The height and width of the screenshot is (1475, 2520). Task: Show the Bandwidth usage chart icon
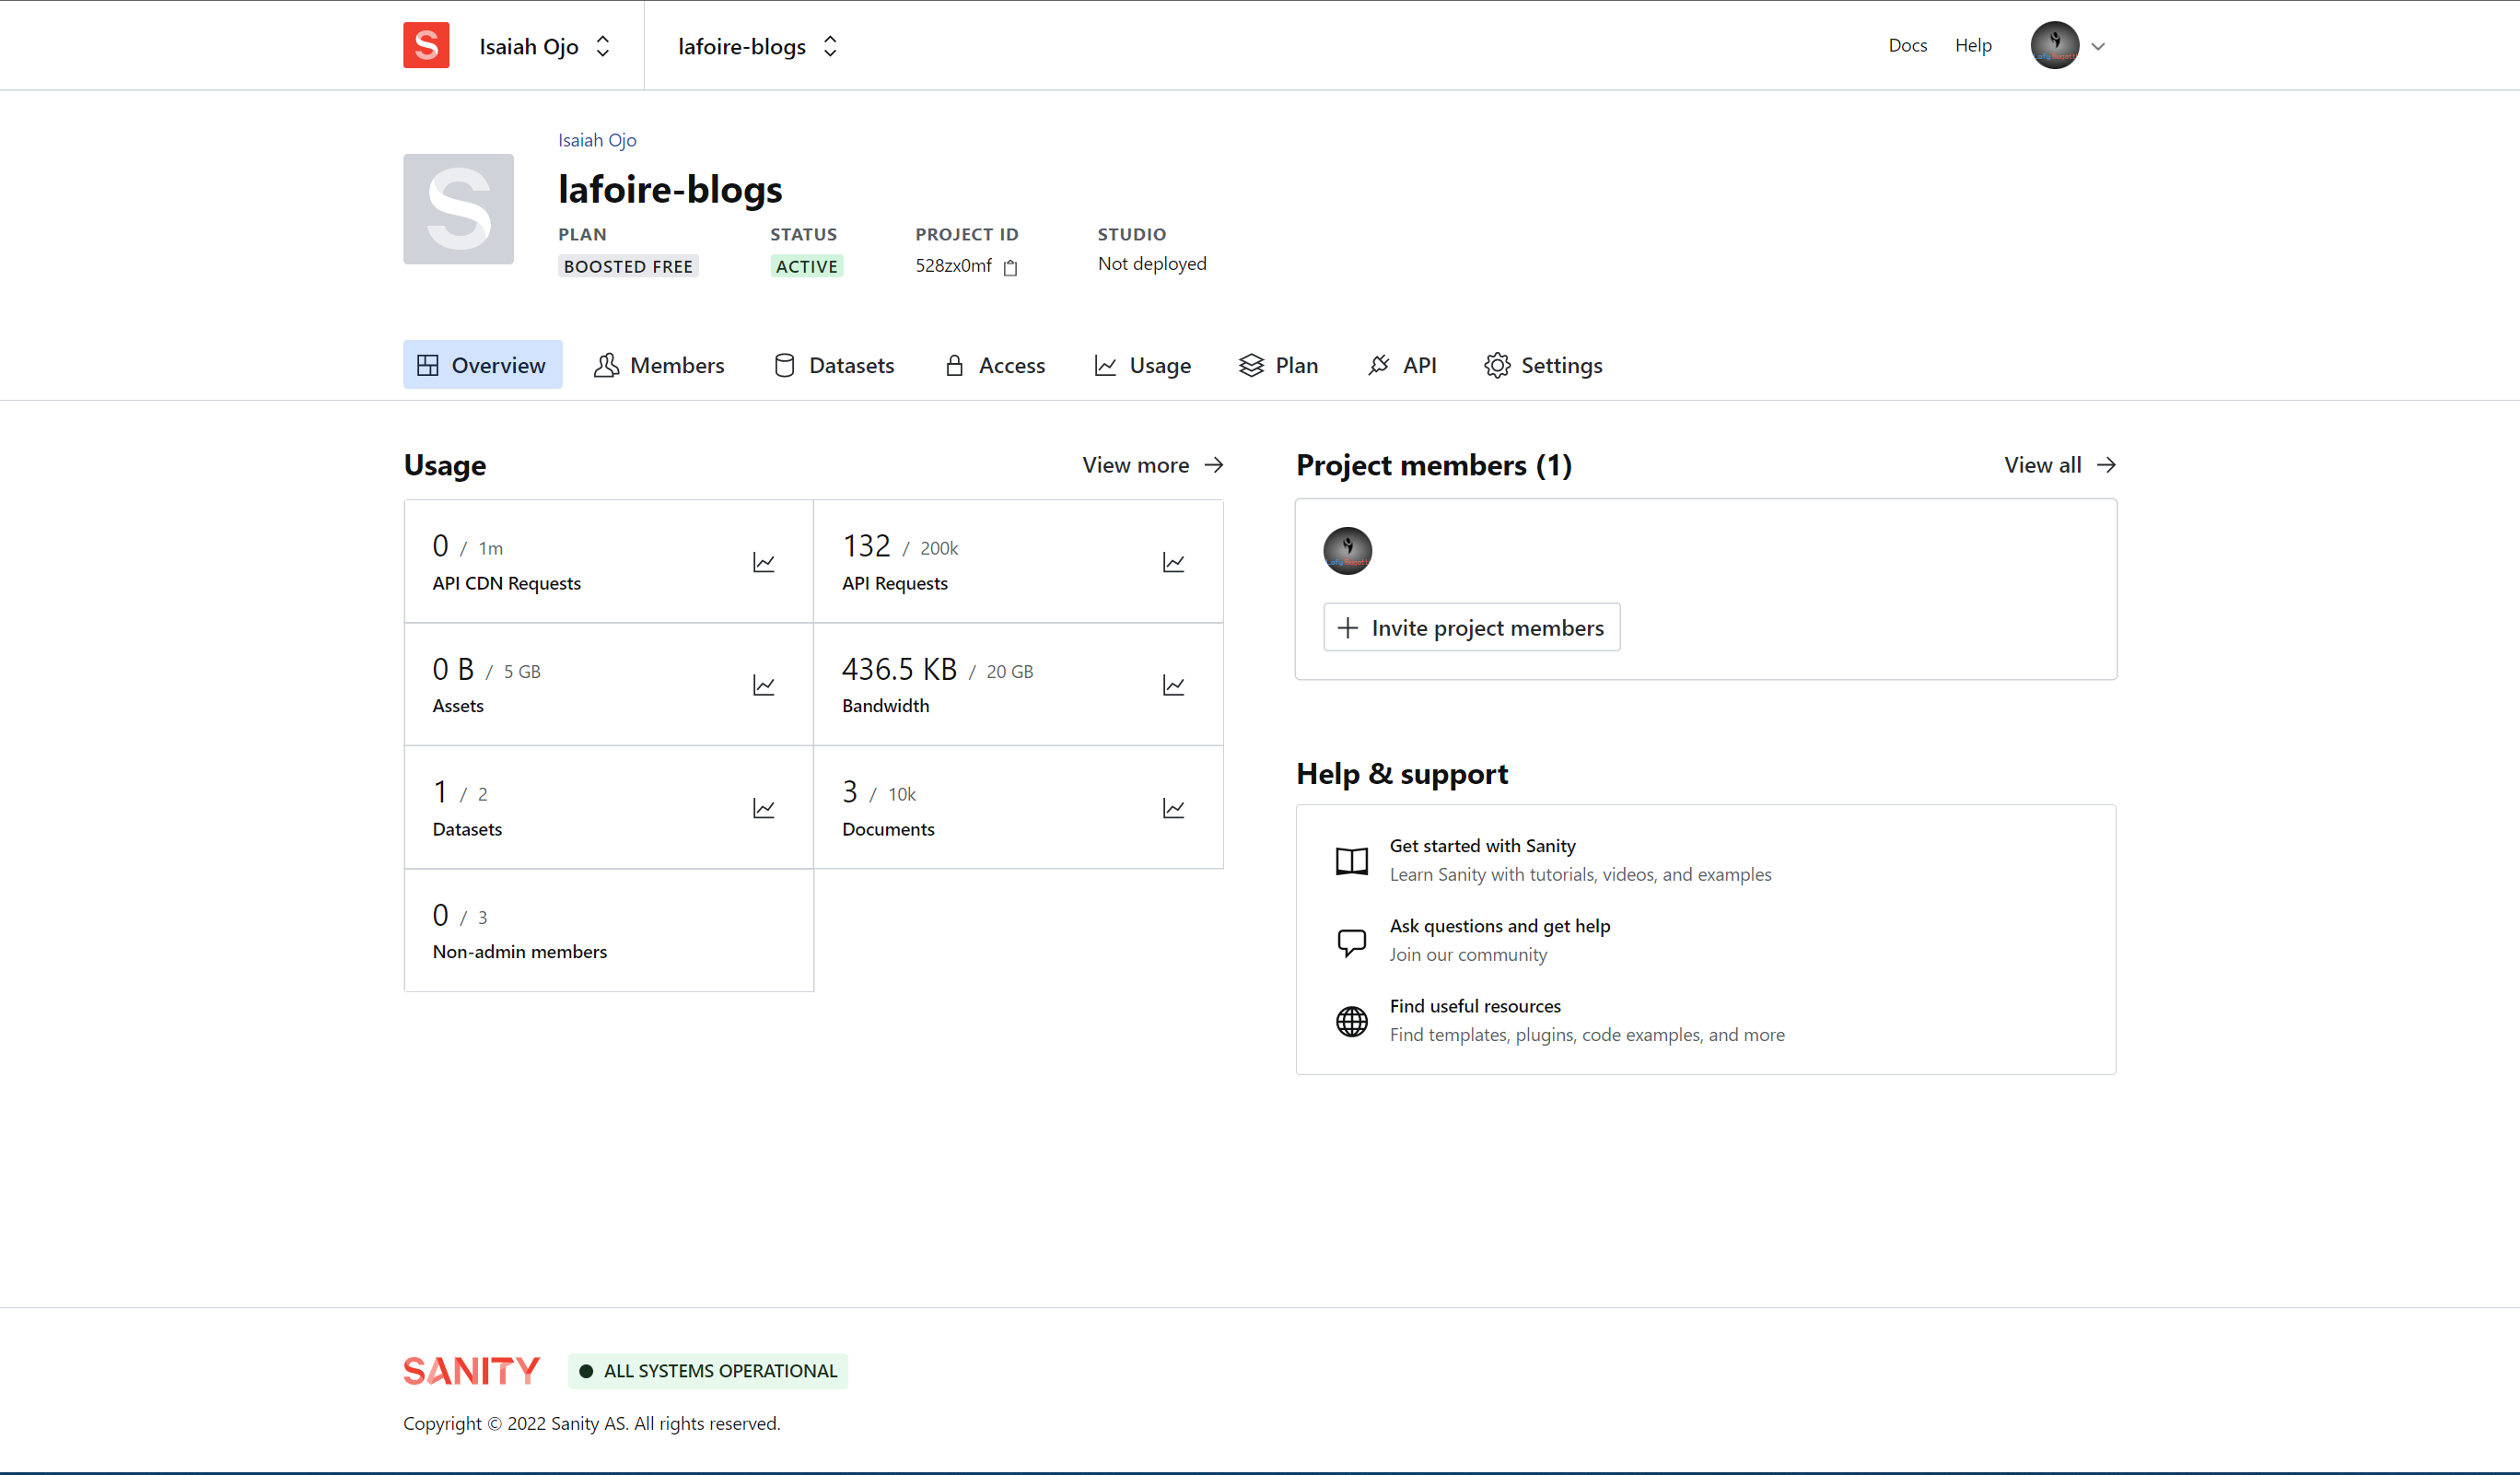pos(1173,686)
